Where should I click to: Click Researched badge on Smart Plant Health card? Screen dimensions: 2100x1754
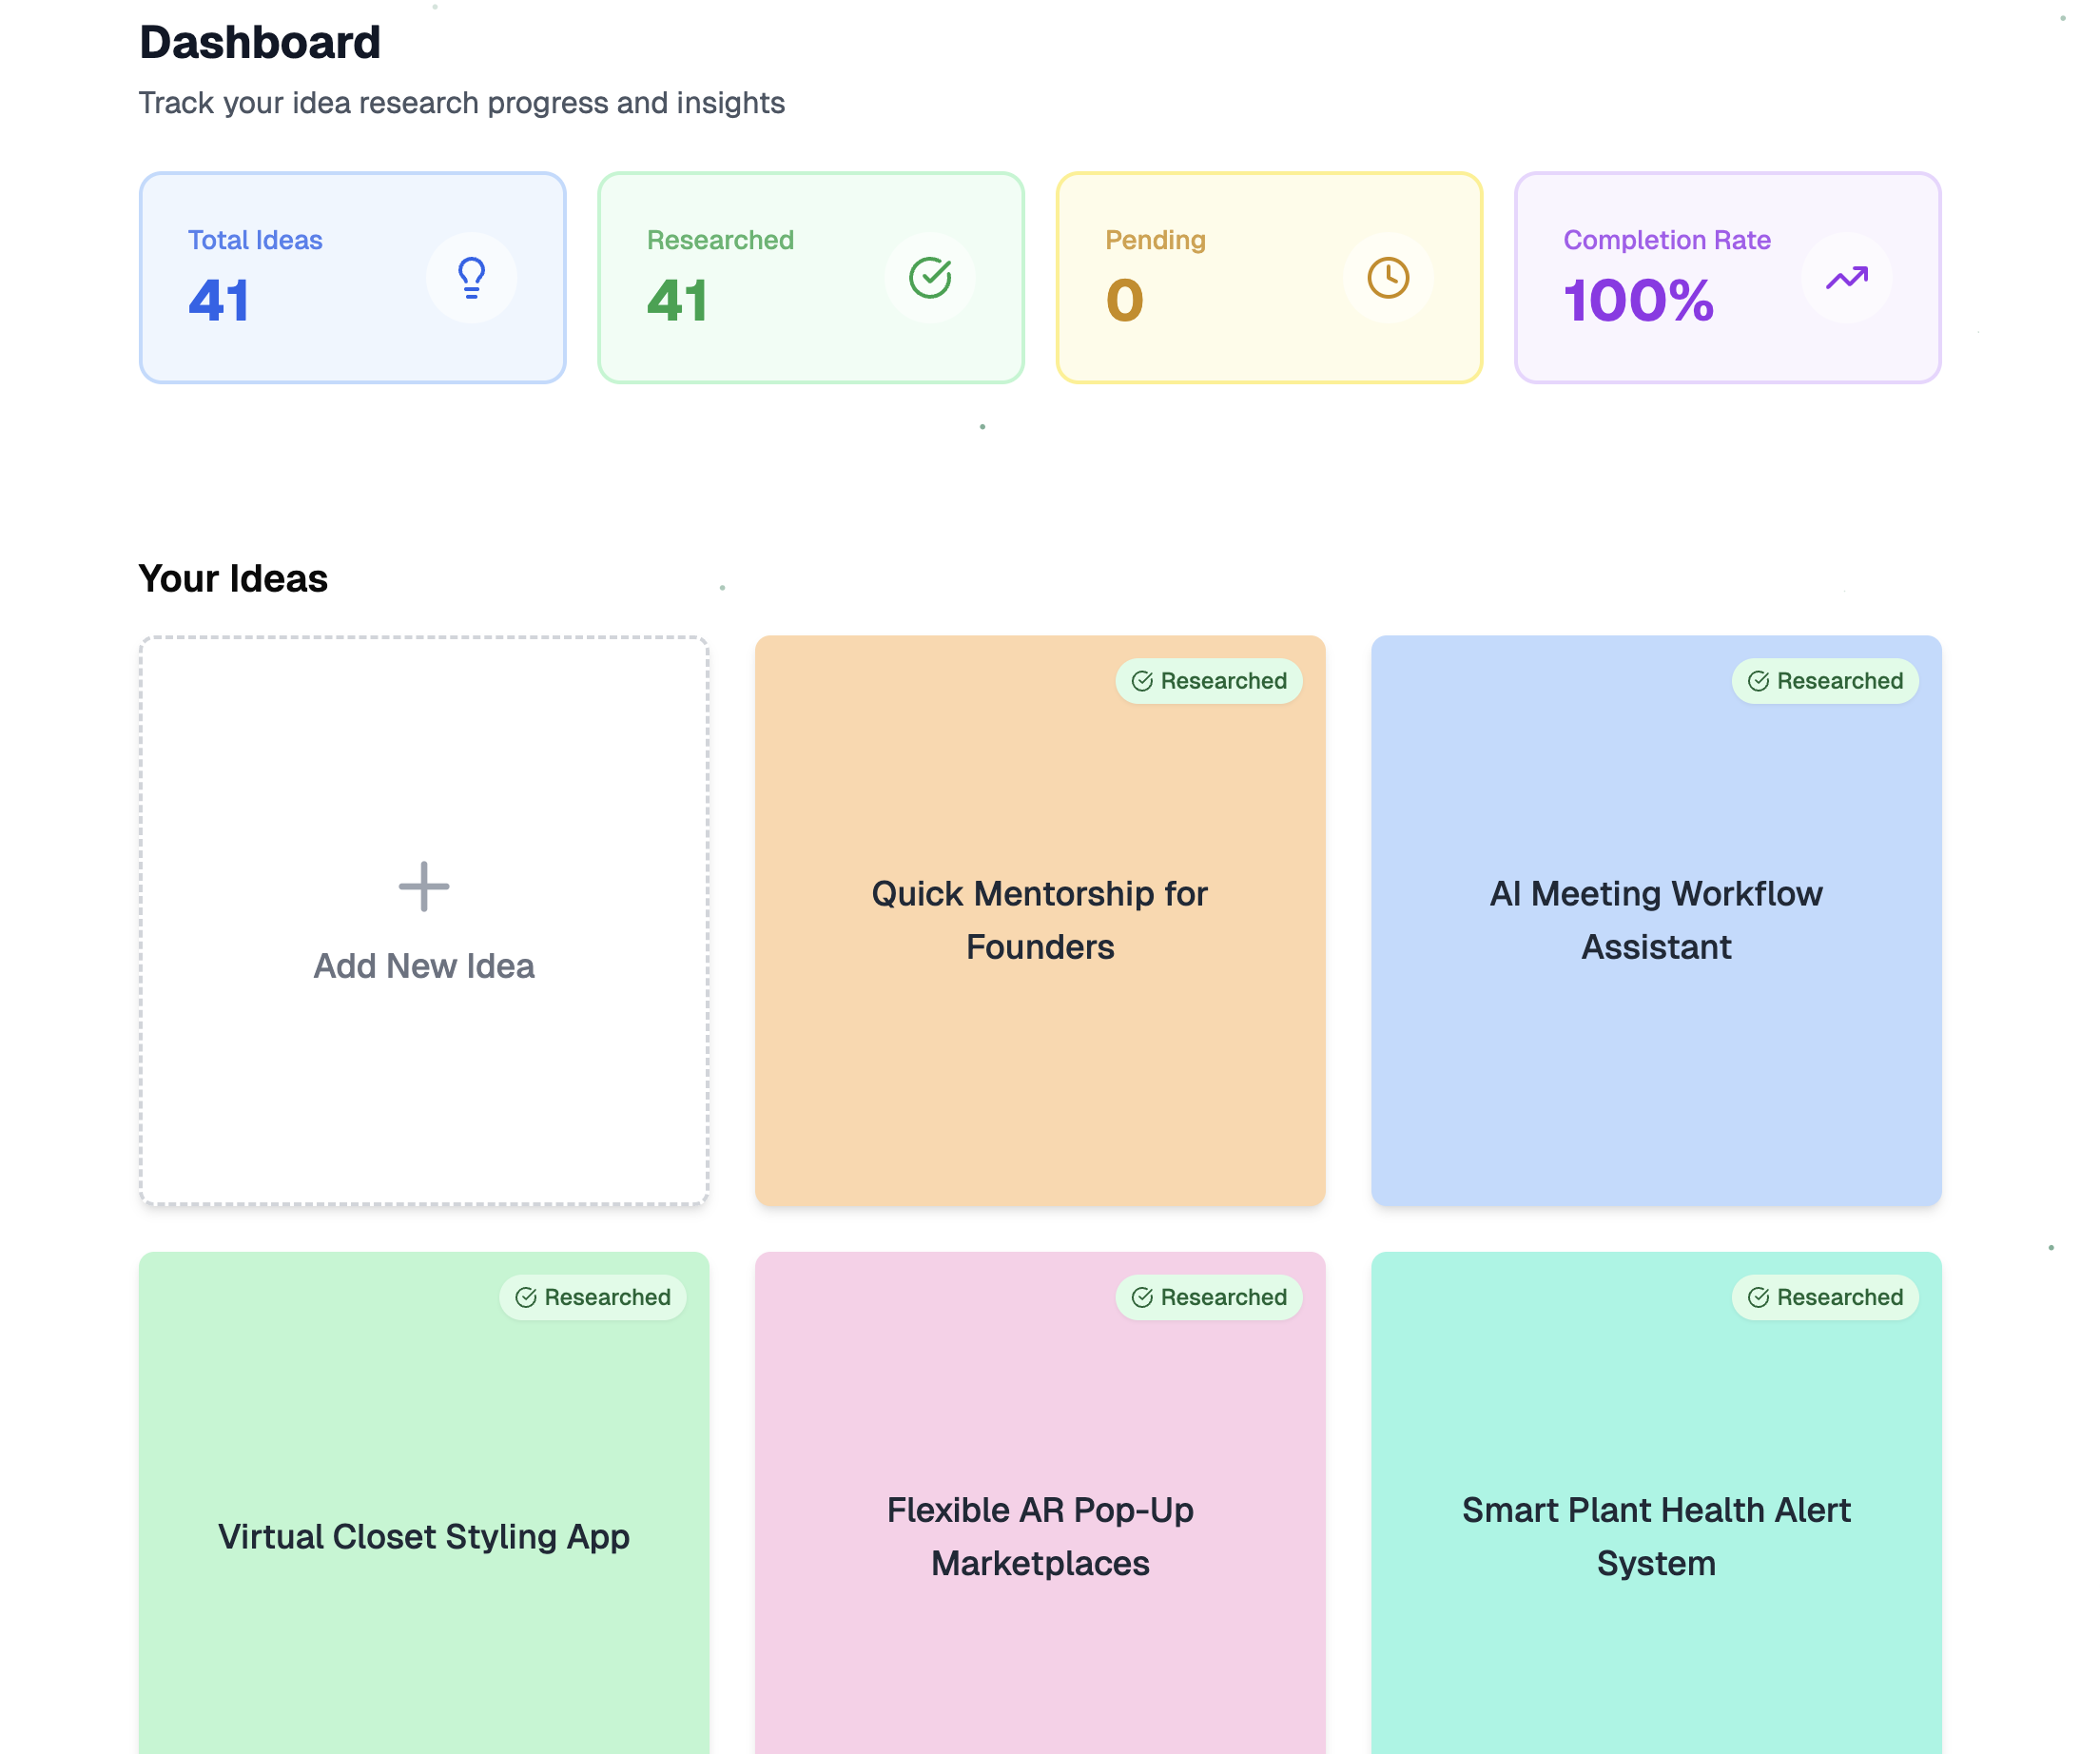point(1824,1297)
